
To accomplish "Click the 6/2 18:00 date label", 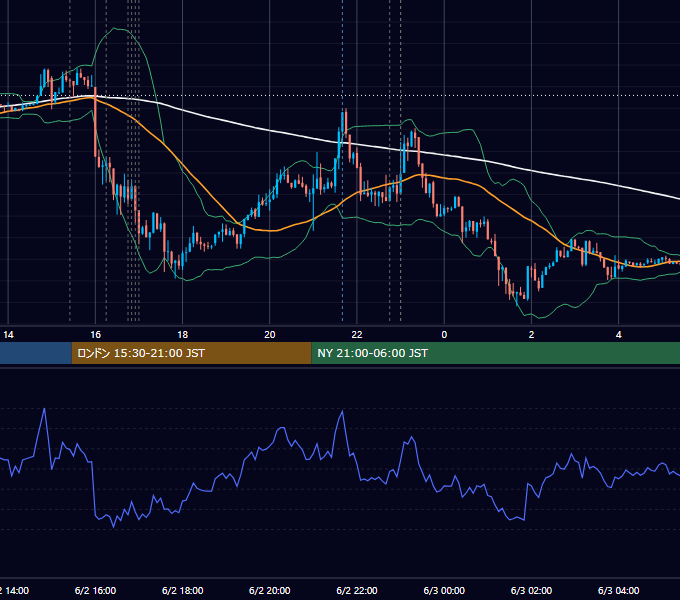I will click(x=183, y=590).
